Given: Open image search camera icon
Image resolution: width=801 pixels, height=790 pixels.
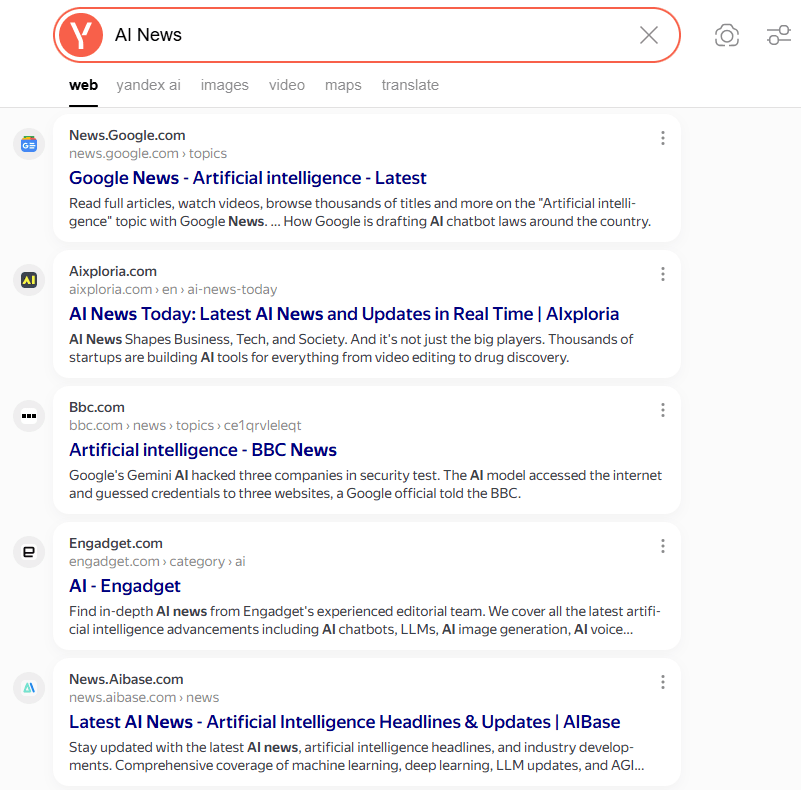Looking at the screenshot, I should (x=726, y=35).
